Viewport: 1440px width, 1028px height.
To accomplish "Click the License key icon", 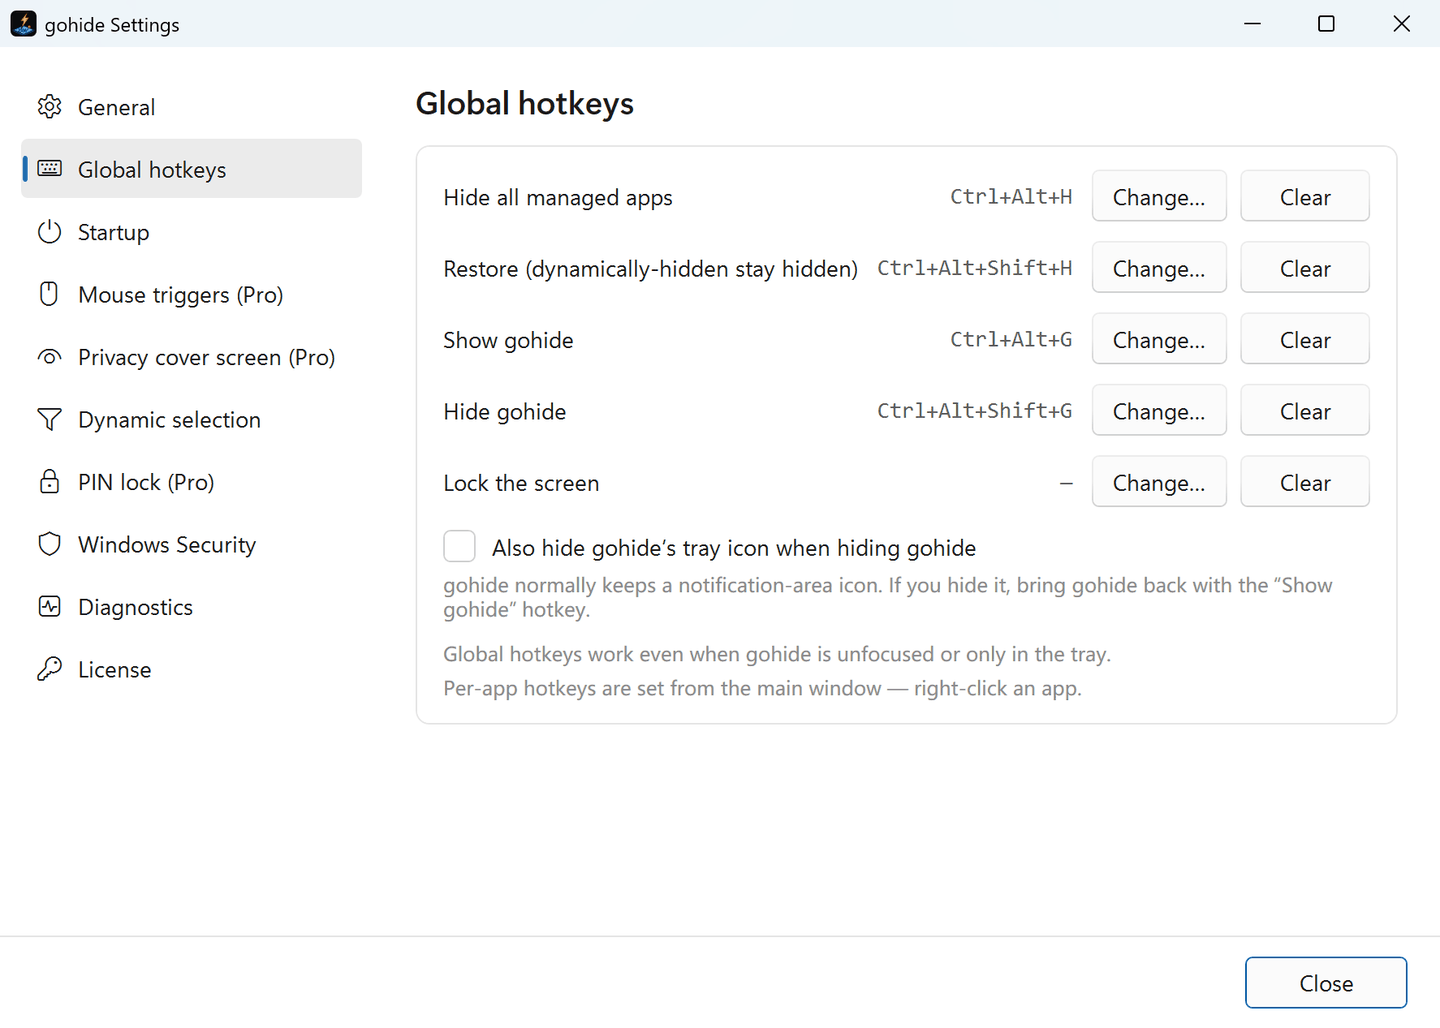I will pos(49,669).
